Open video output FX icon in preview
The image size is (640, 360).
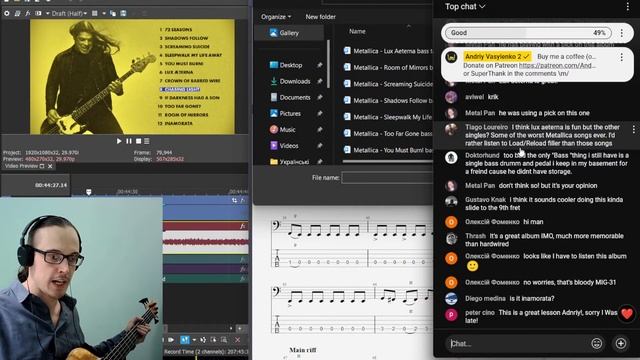pos(27,13)
